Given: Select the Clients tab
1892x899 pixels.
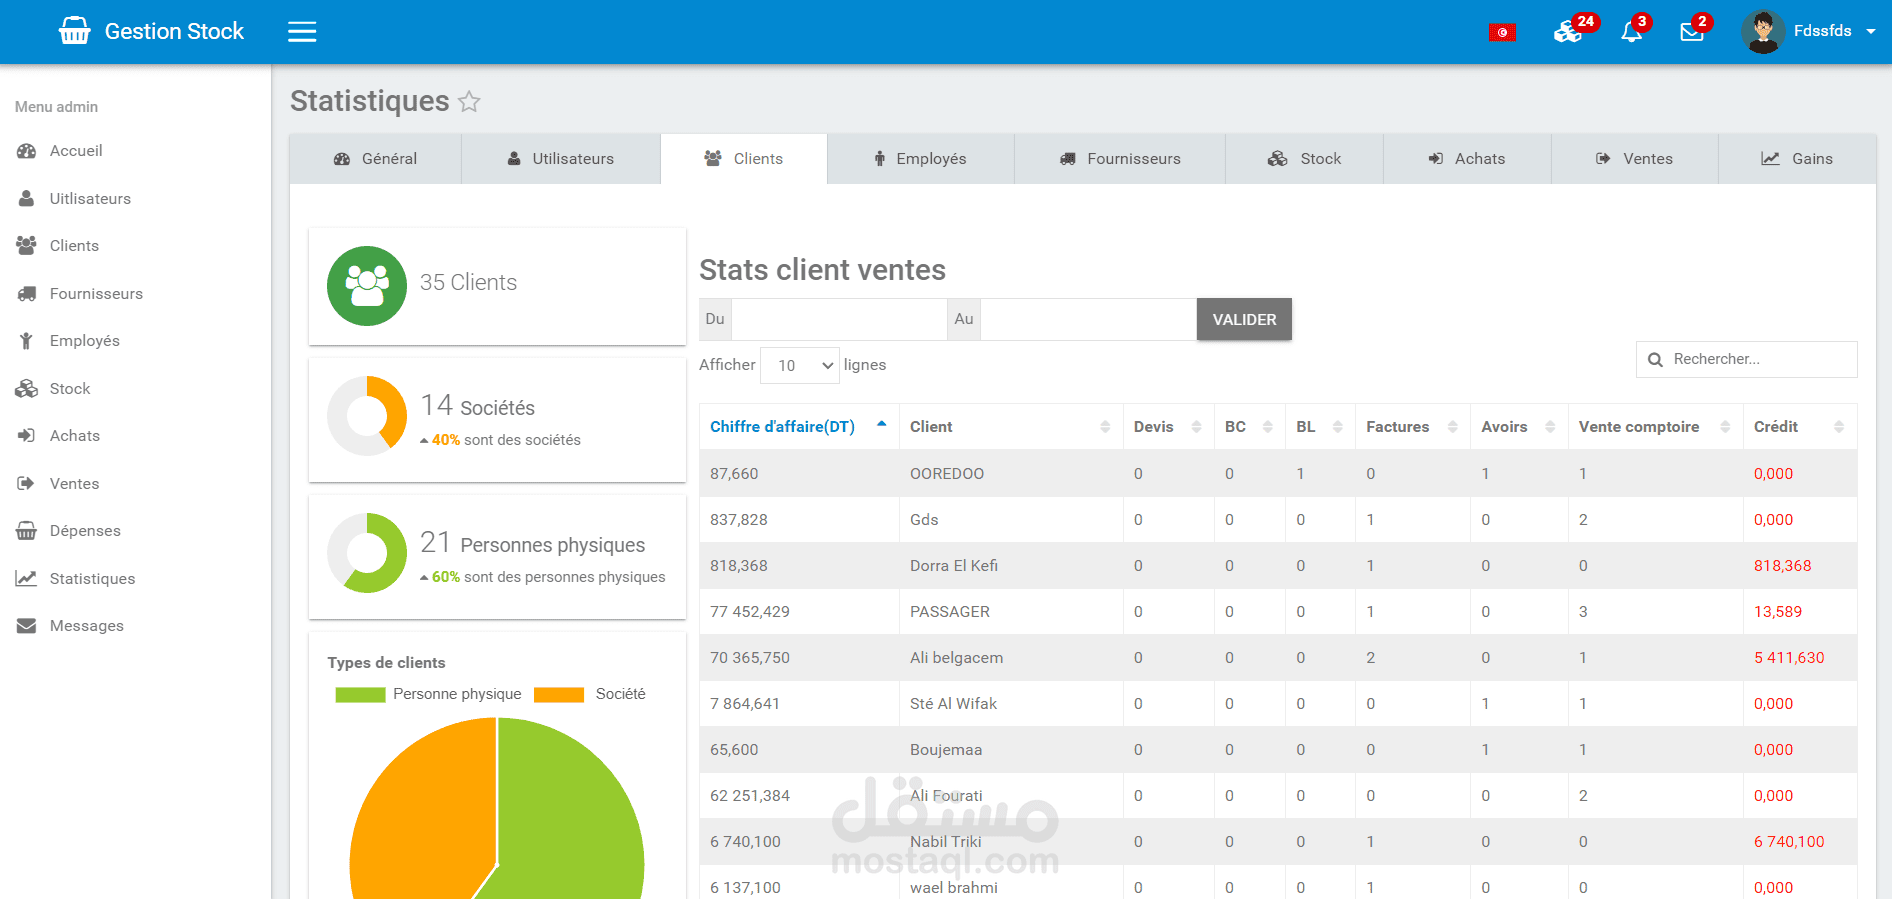Looking at the screenshot, I should [744, 159].
